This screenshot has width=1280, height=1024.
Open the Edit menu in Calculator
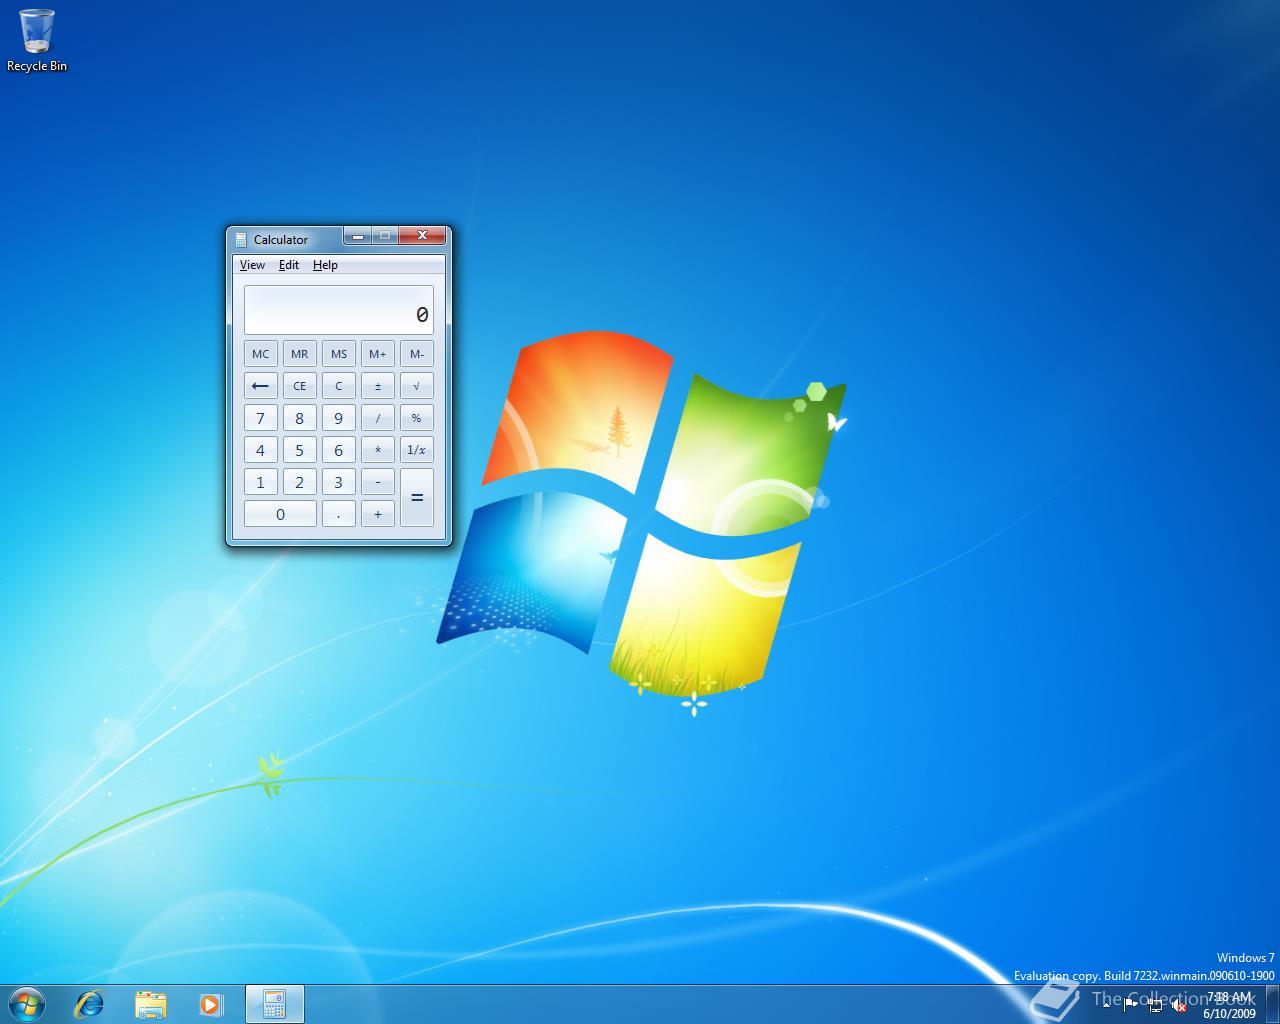289,265
